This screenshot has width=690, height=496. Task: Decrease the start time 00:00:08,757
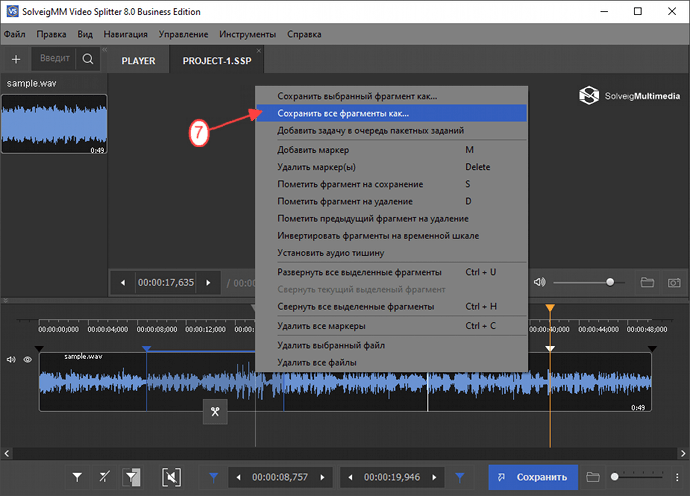(x=239, y=478)
